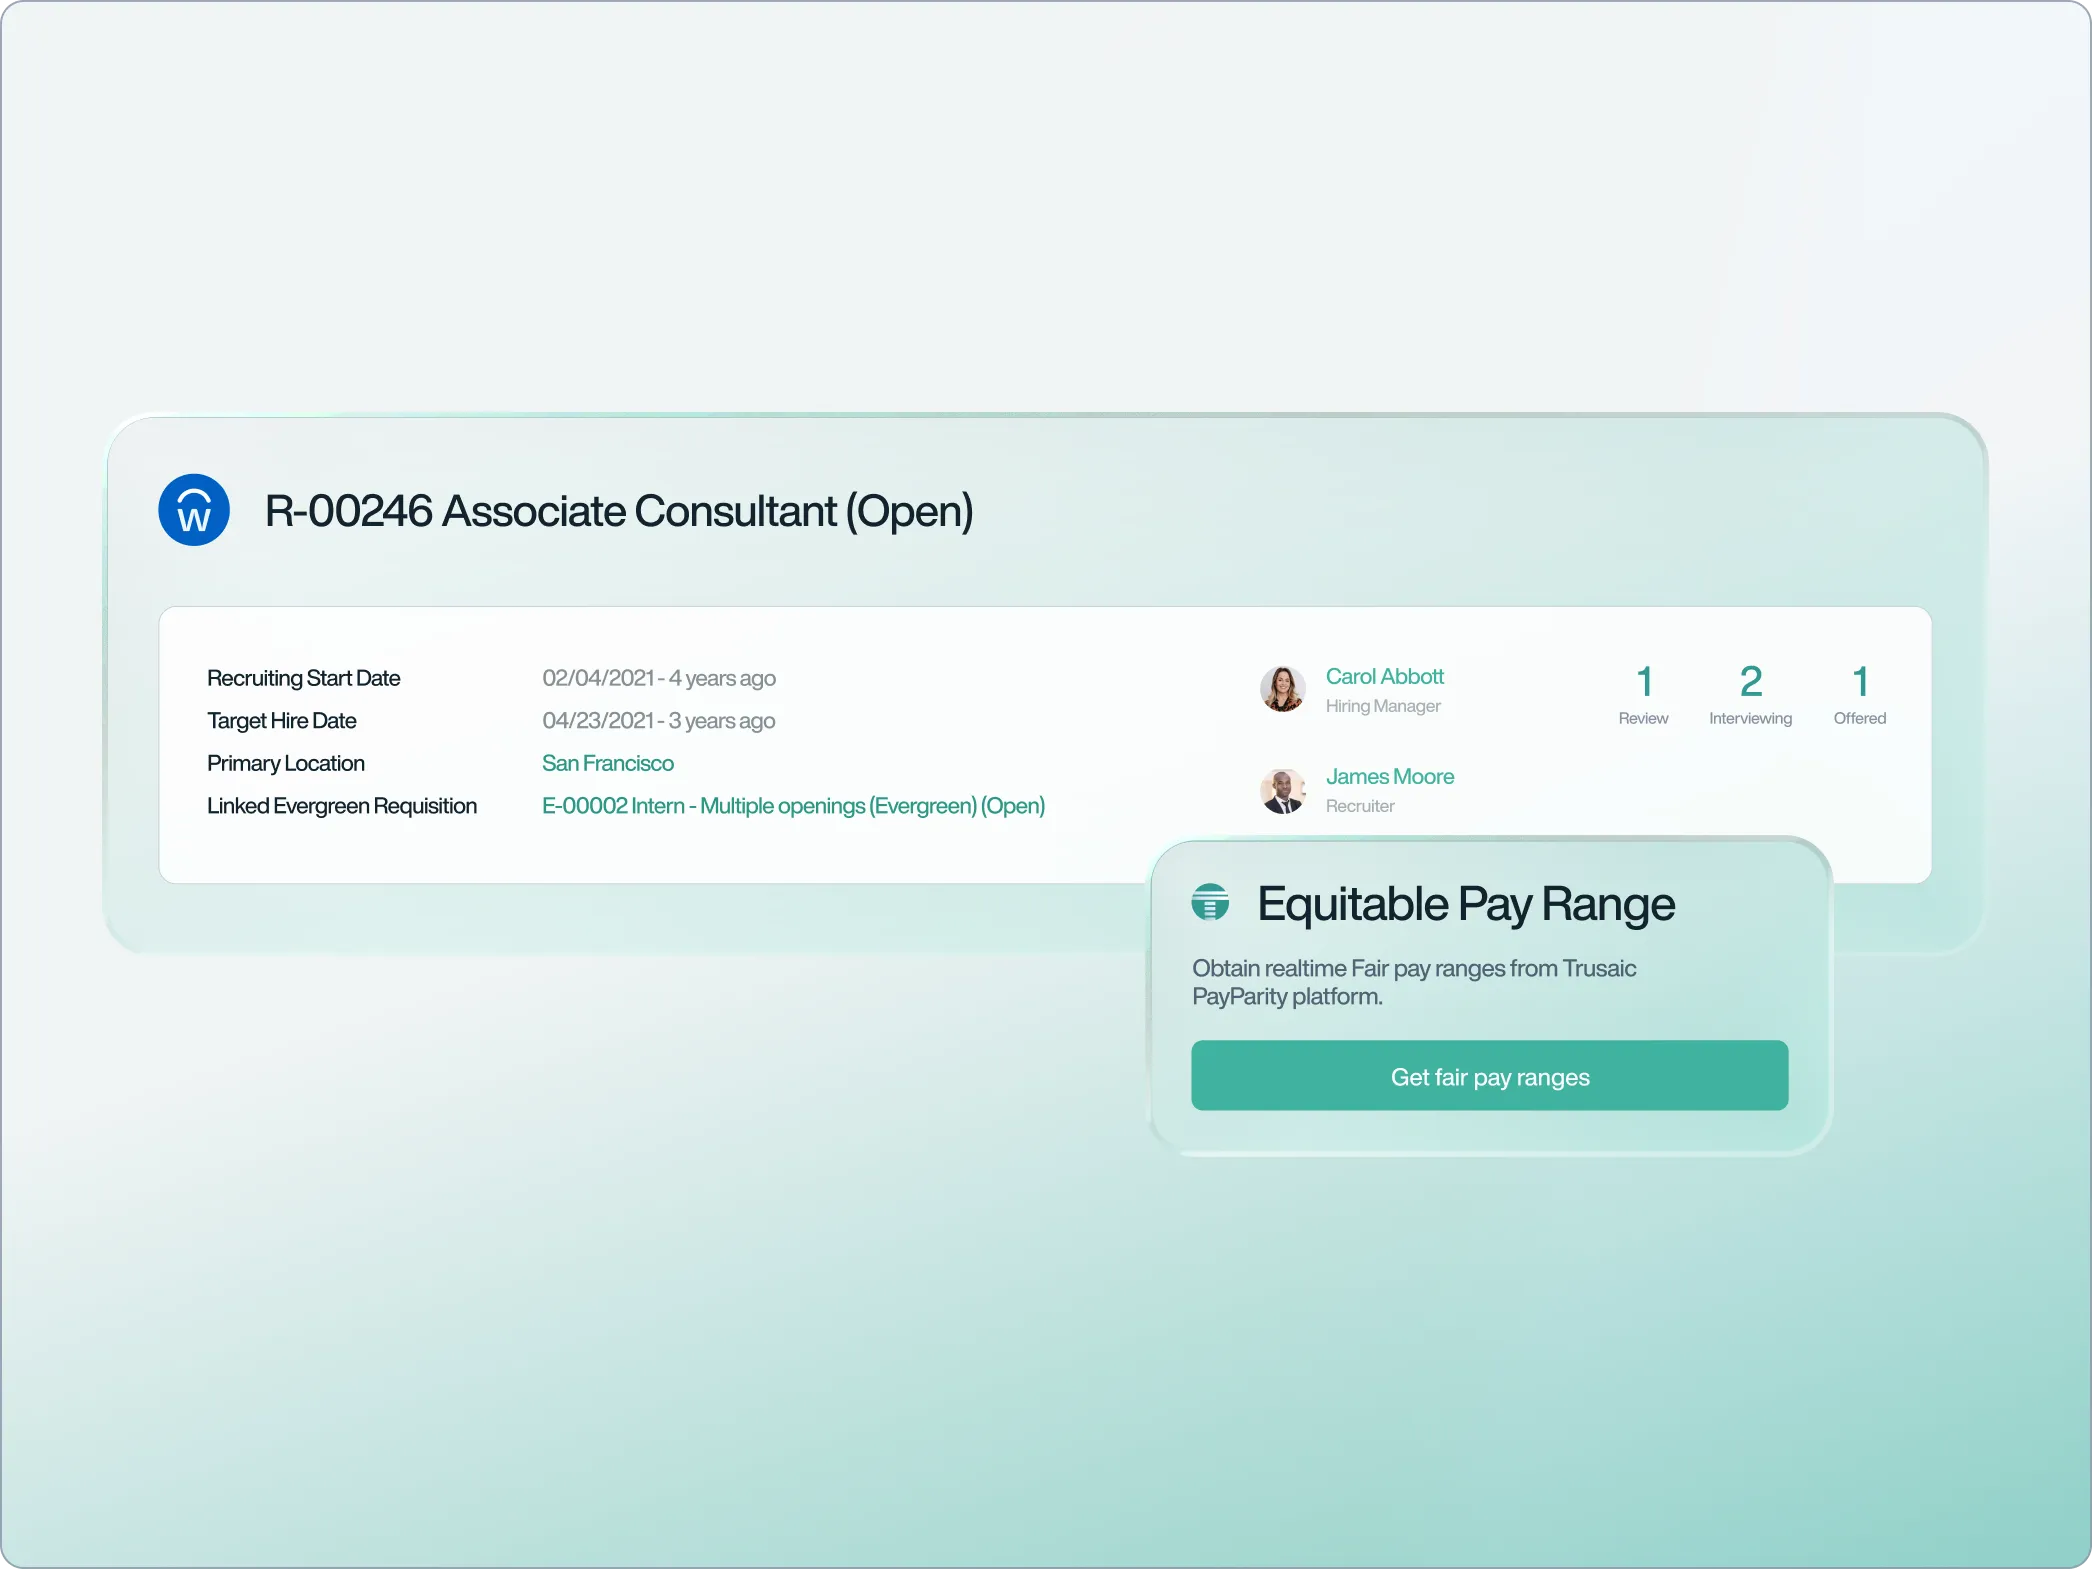
Task: Click the Trusaic PayParity description text
Action: [1413, 982]
